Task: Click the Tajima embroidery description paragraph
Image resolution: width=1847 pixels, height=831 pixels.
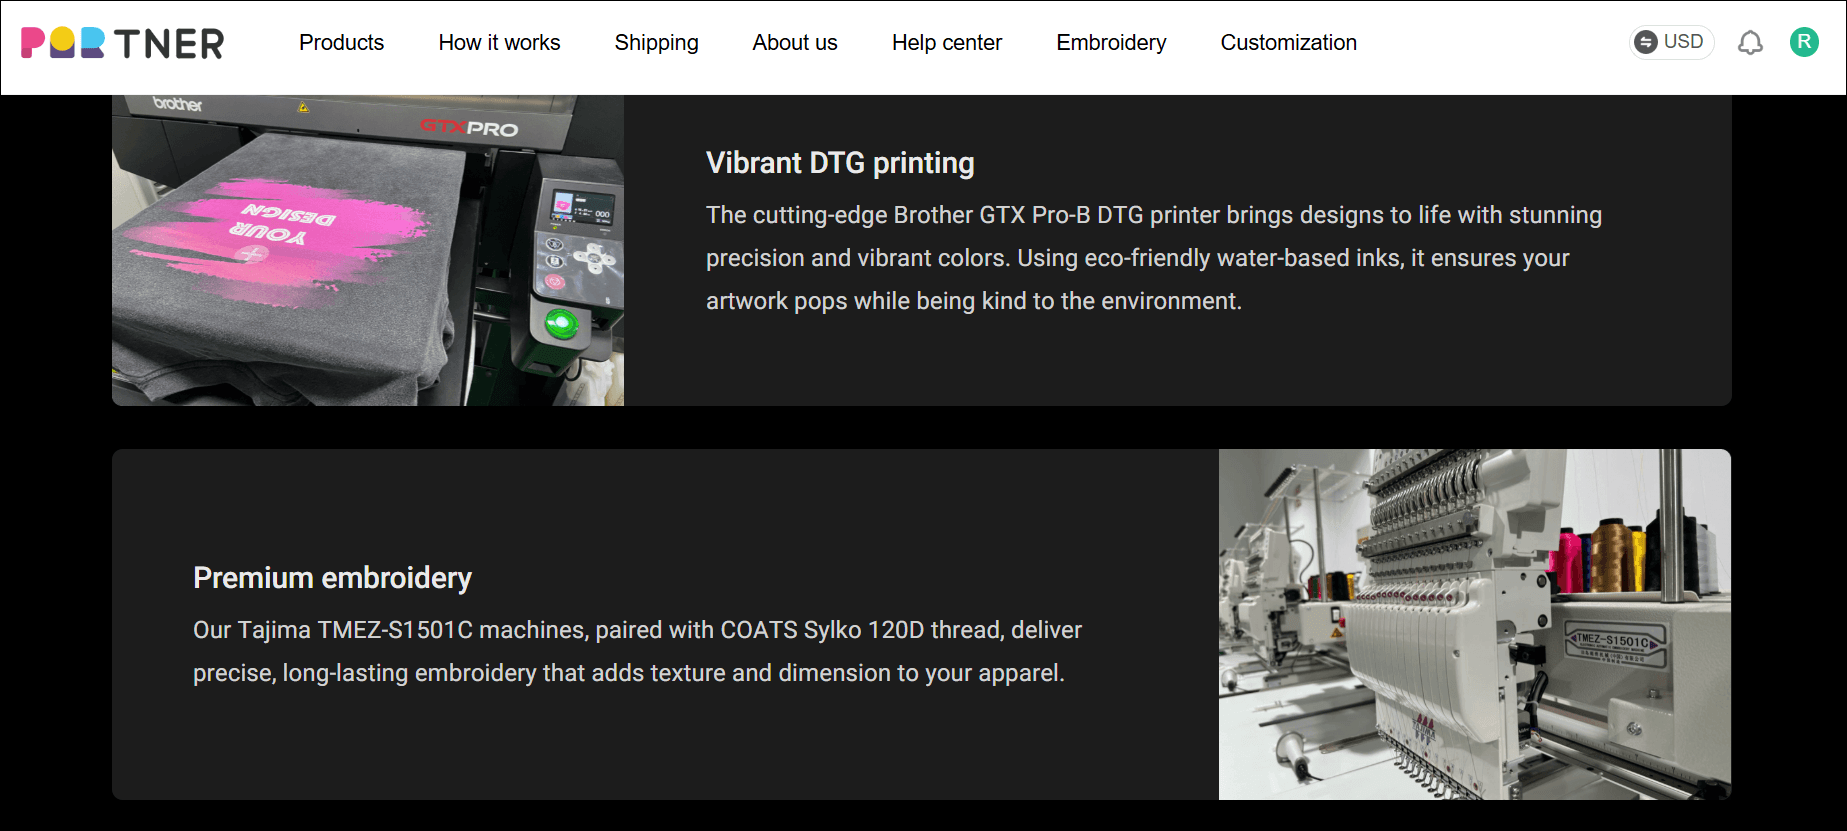Action: click(637, 651)
